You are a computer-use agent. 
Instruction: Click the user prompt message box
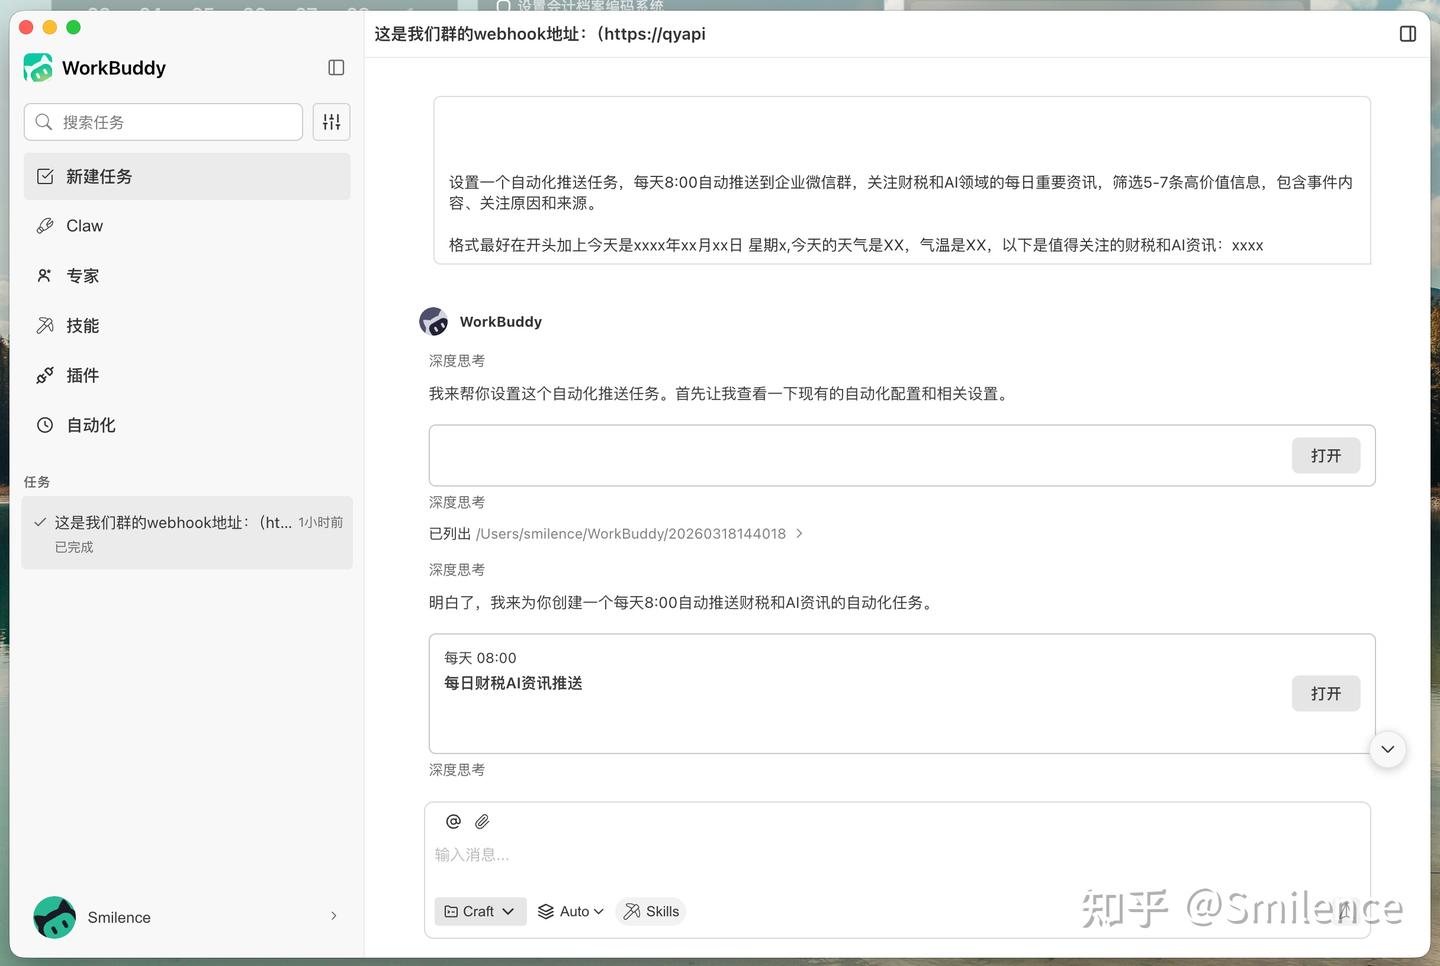(x=902, y=180)
